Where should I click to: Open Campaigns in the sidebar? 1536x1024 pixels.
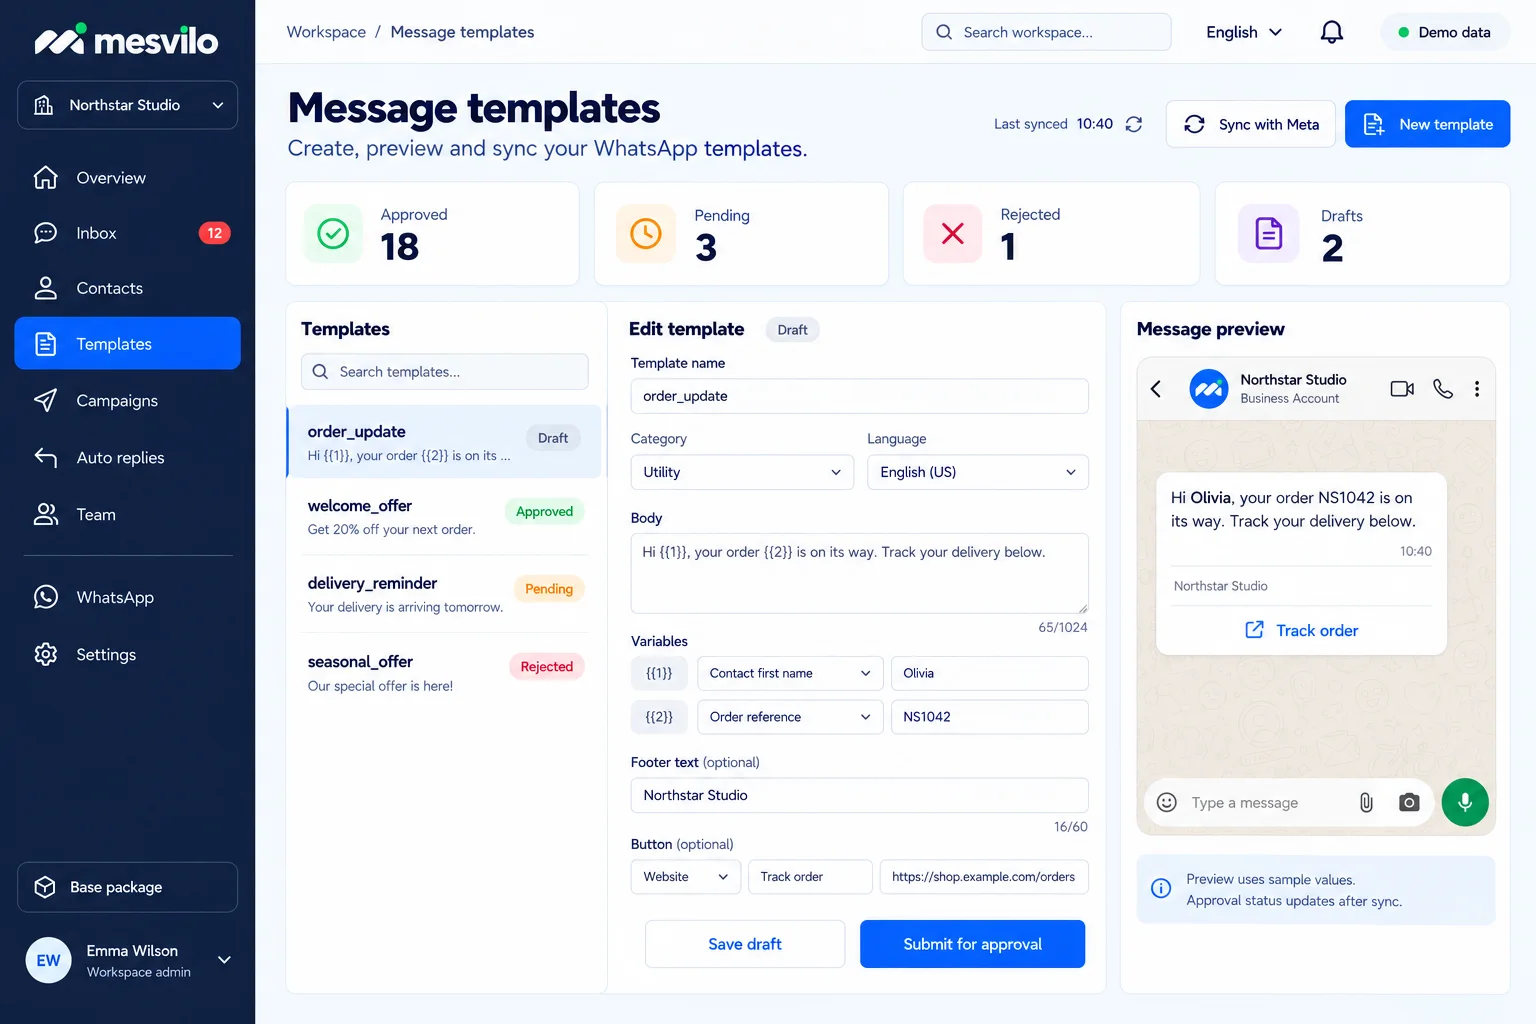127,401
